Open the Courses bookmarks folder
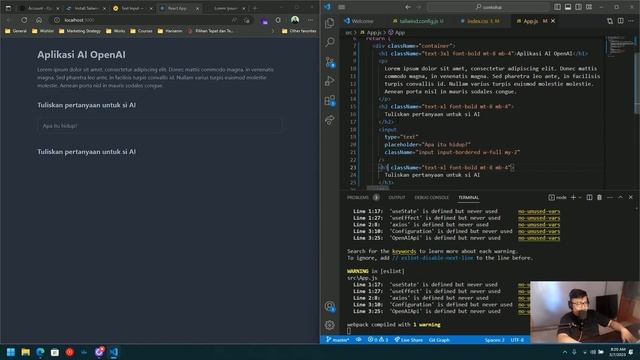Viewport: 640px width, 360px height. pos(141,31)
